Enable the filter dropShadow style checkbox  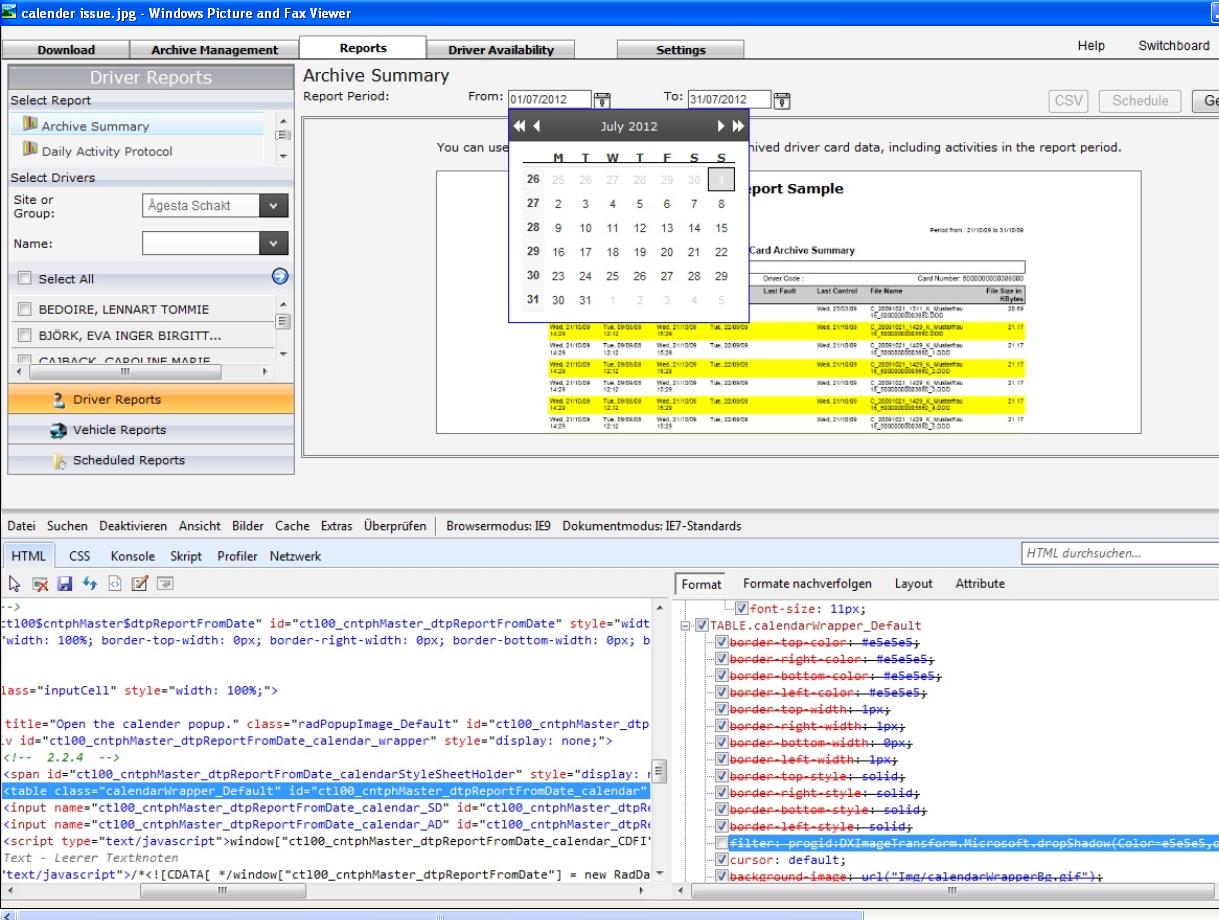(x=723, y=843)
